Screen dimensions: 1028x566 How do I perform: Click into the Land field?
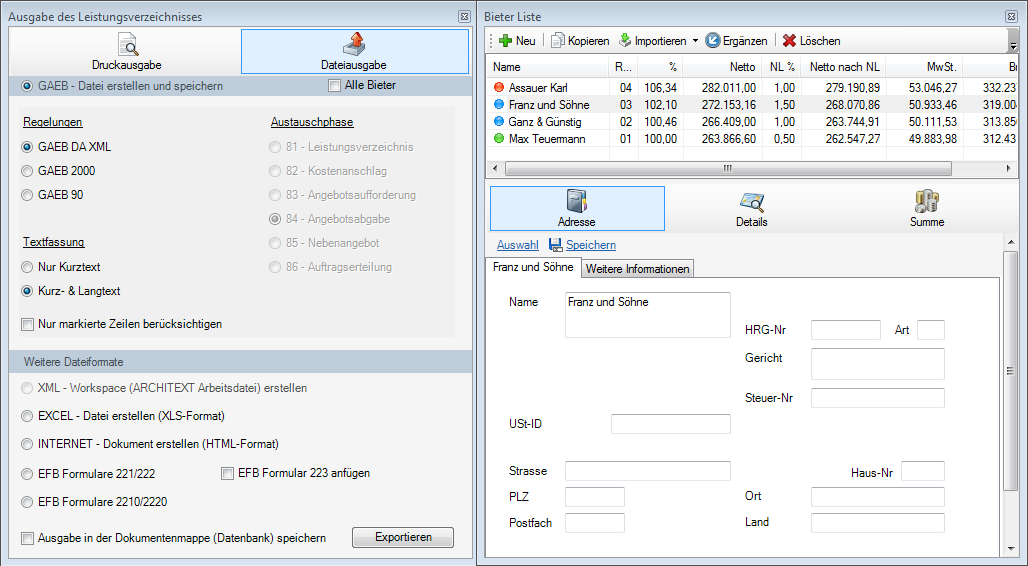878,523
